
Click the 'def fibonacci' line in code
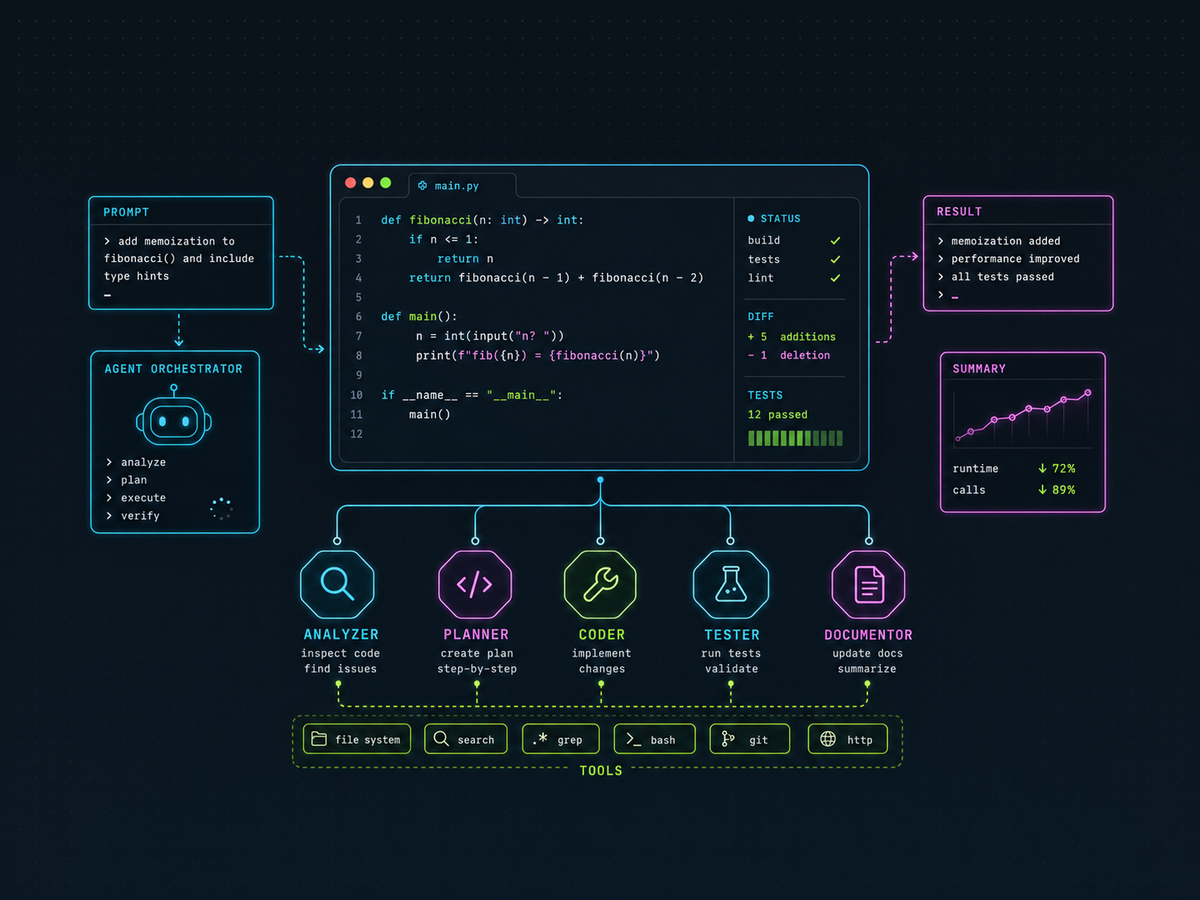482,220
